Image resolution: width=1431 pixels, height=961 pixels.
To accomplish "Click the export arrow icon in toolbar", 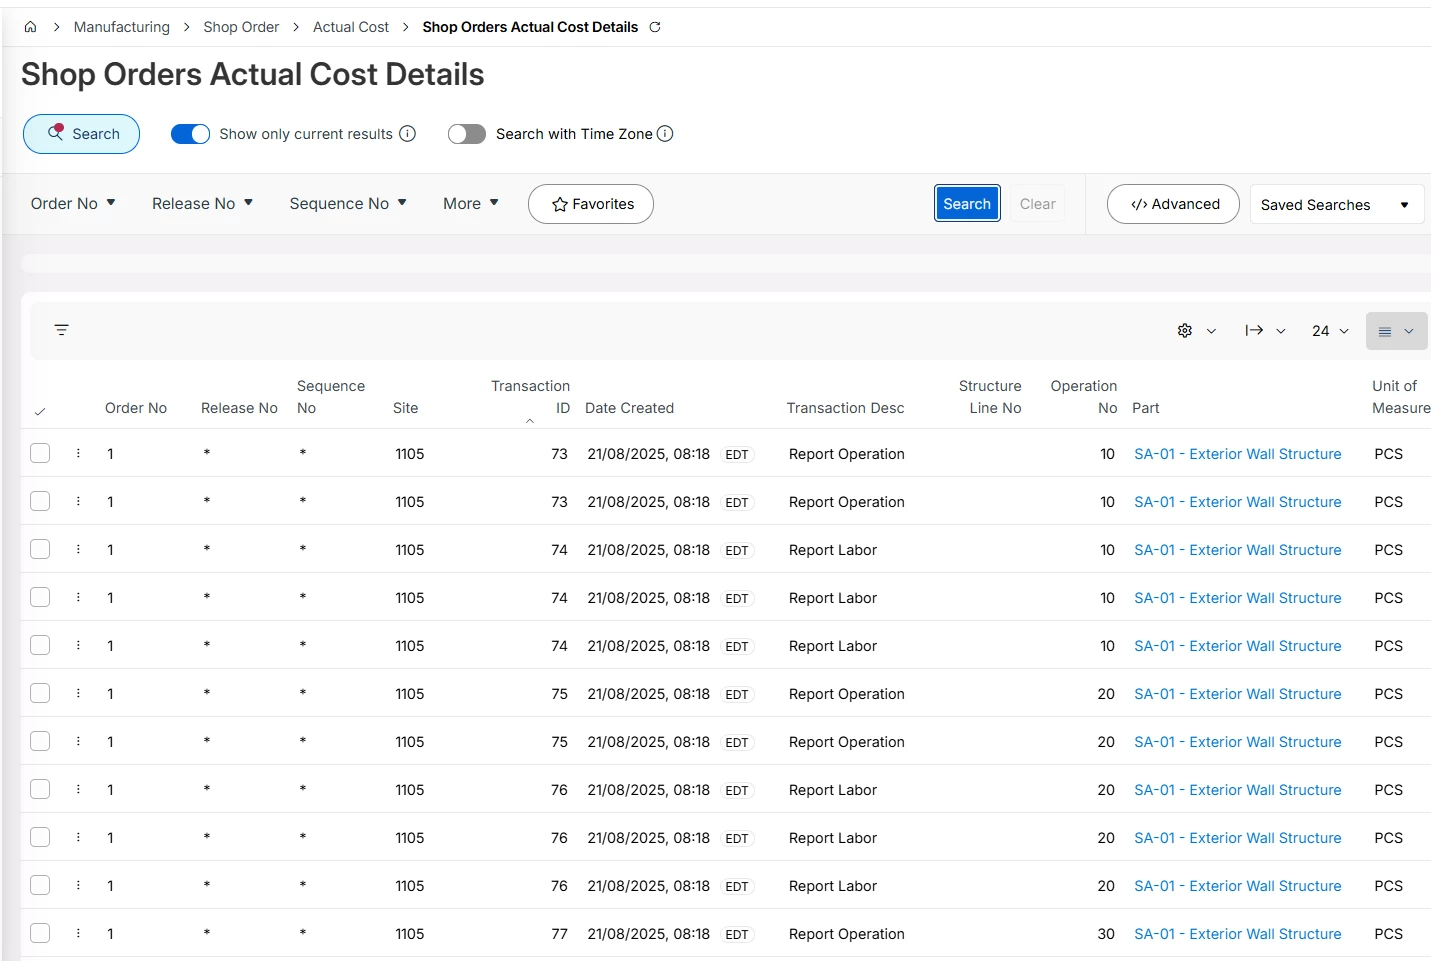I will coord(1254,331).
